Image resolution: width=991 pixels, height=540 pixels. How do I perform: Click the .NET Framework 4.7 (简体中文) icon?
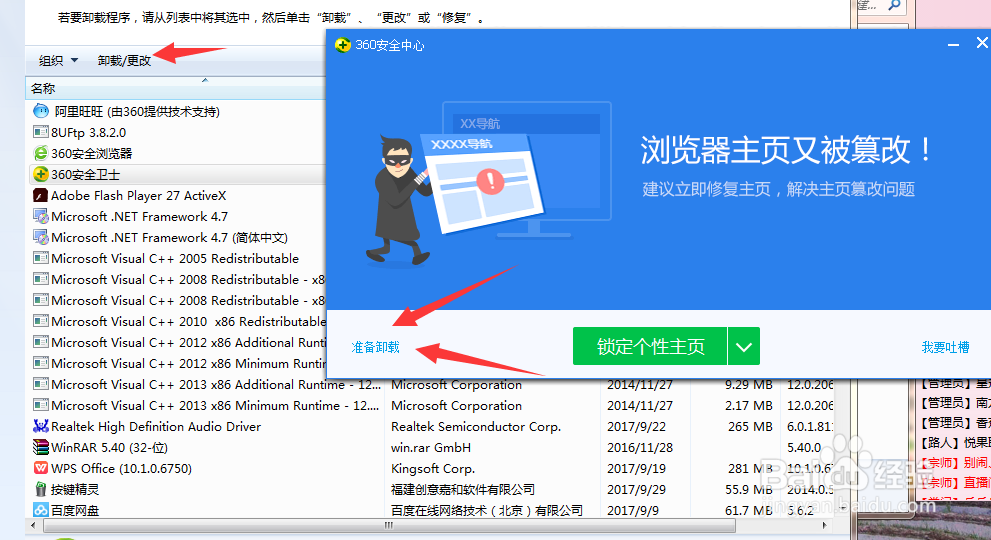41,237
